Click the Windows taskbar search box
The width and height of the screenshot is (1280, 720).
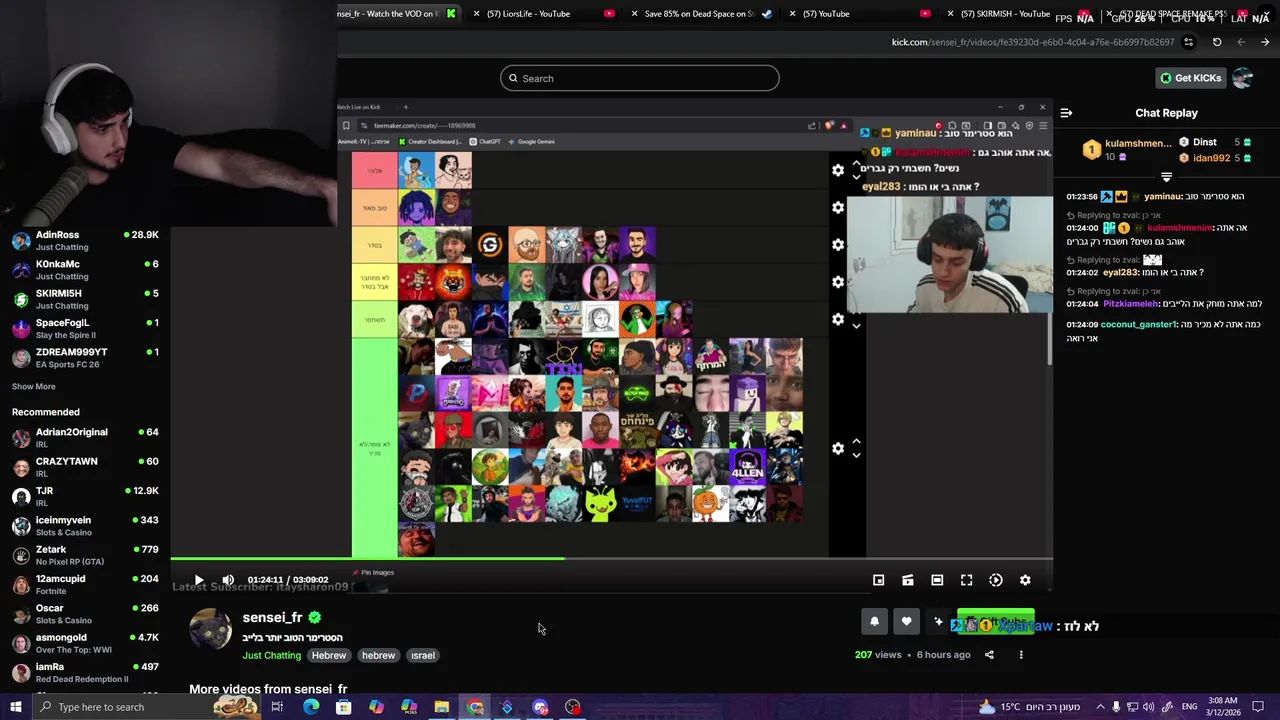click(x=147, y=707)
